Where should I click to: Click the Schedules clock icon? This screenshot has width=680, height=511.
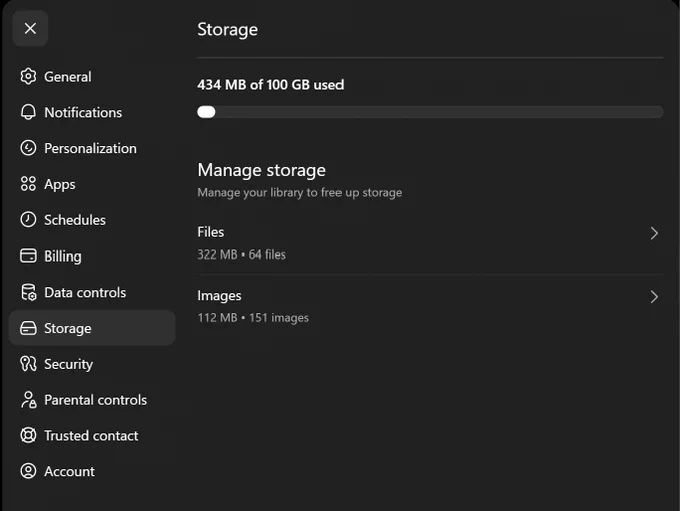(x=28, y=219)
